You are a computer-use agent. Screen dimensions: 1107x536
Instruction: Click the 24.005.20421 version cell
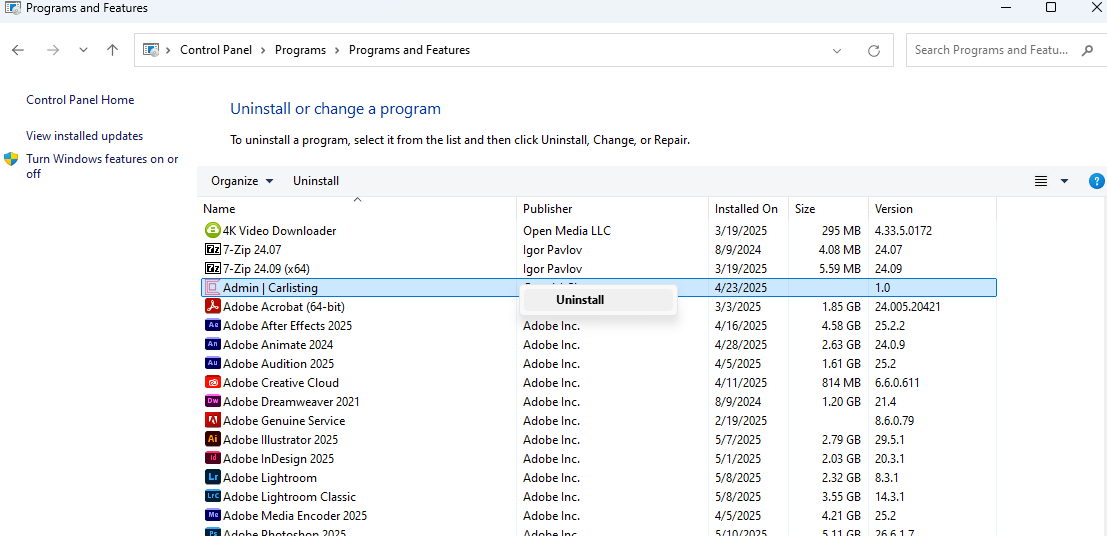(907, 306)
